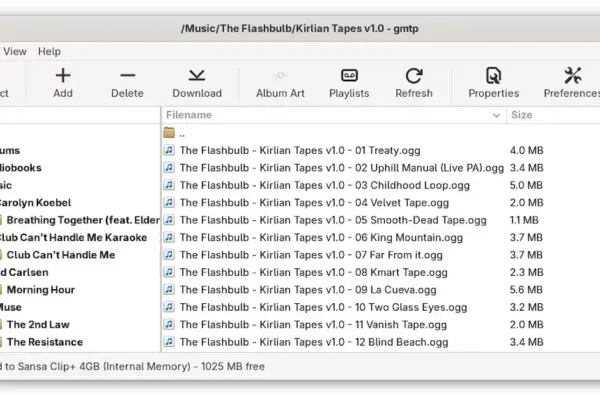This screenshot has width=600, height=400.
Task: Sort by the Filename column header
Action: 334,115
